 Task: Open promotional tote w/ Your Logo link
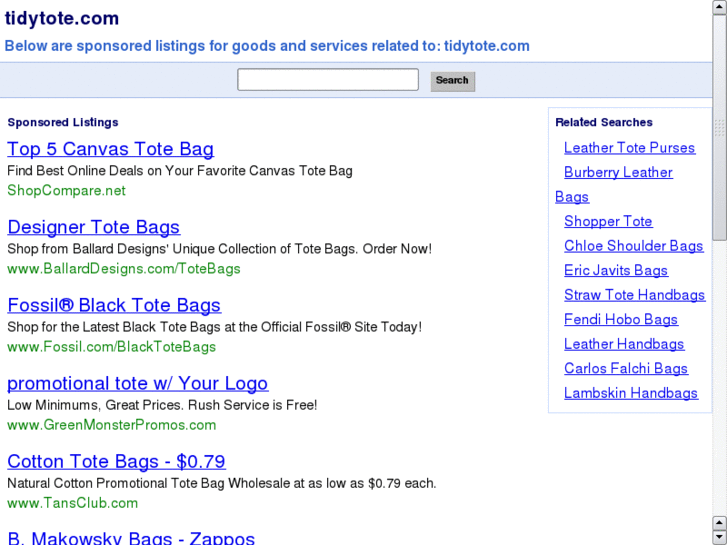coord(138,384)
